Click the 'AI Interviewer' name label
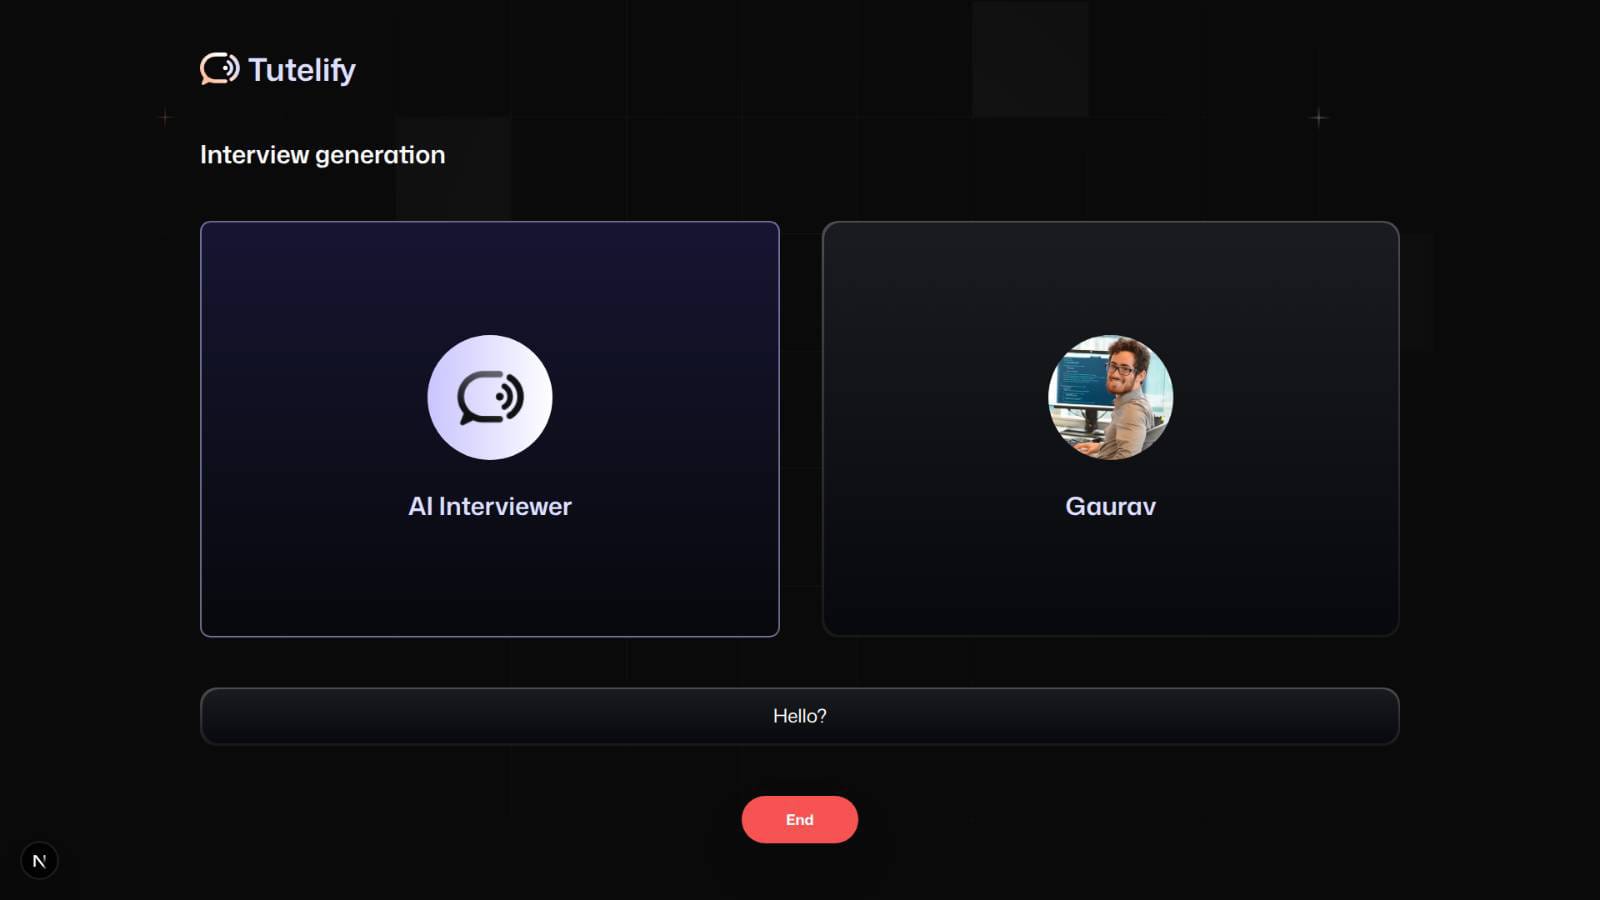 pos(490,506)
